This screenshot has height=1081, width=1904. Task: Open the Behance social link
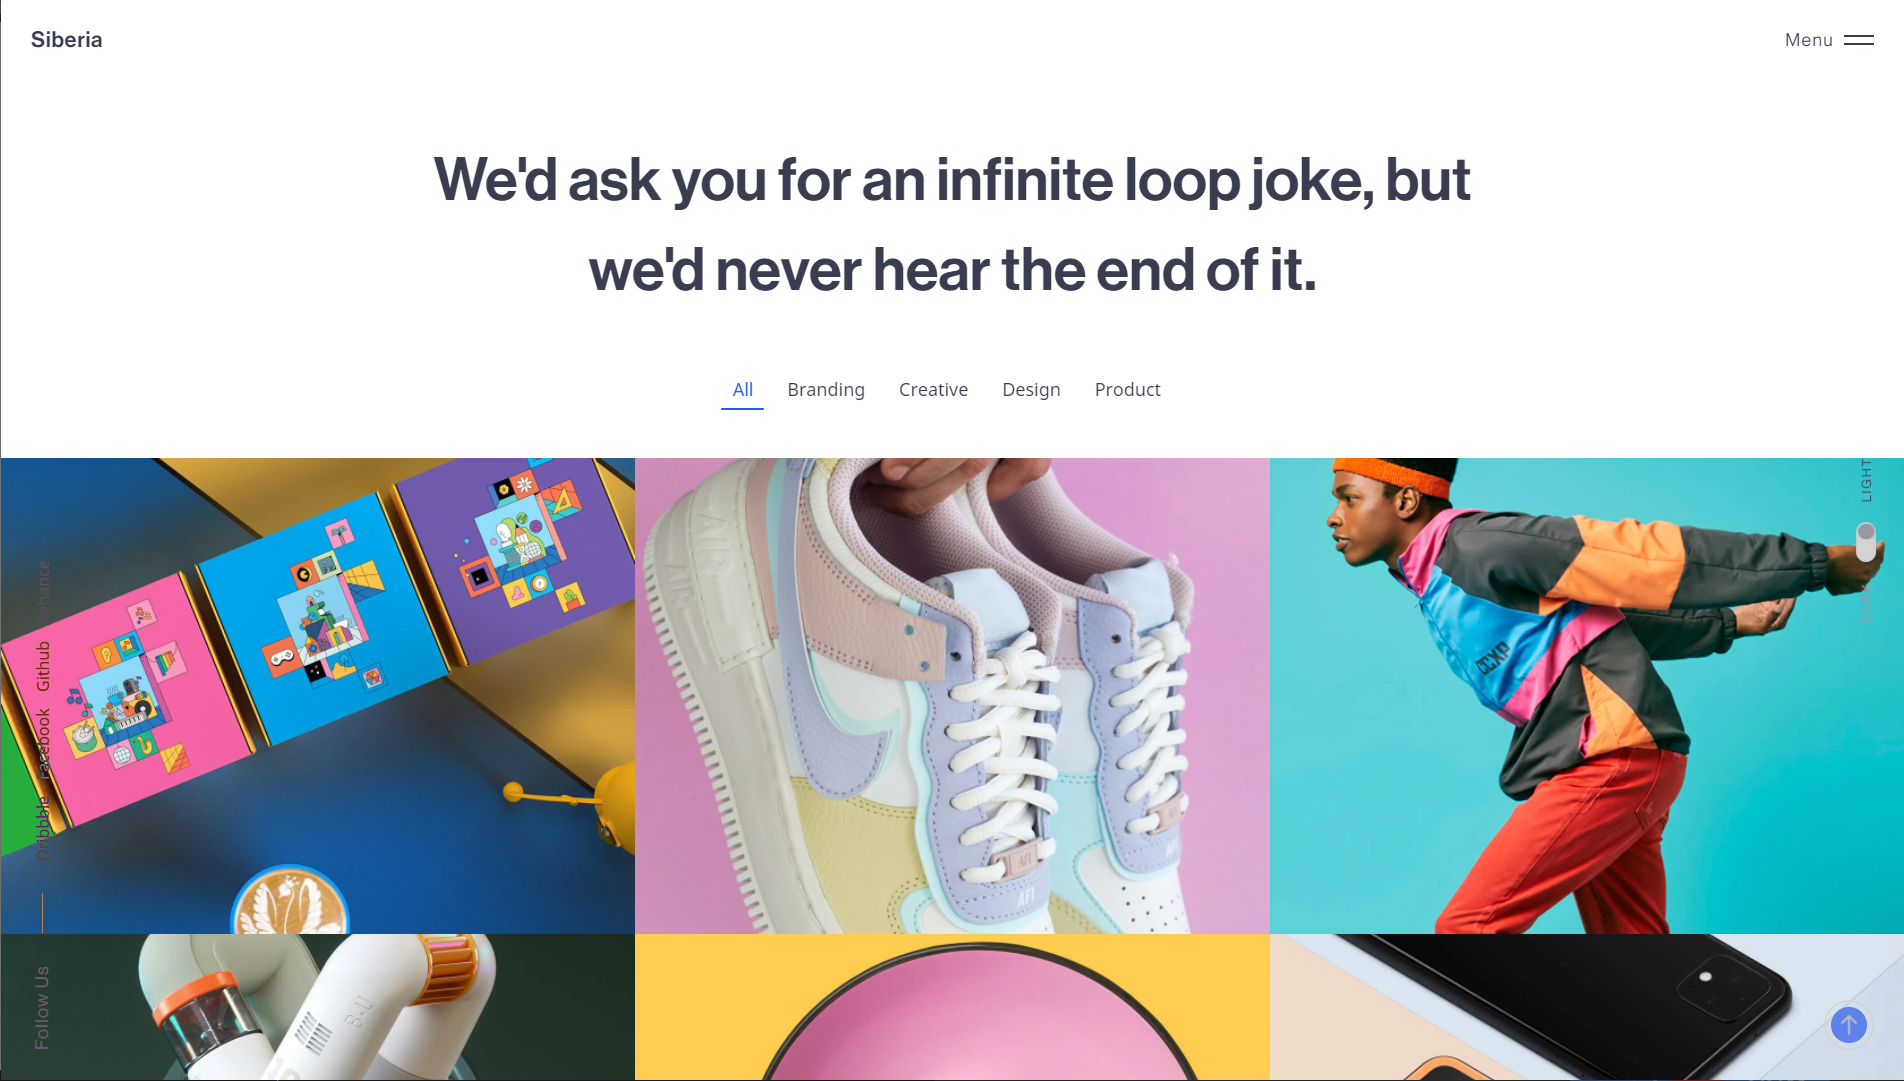click(43, 590)
